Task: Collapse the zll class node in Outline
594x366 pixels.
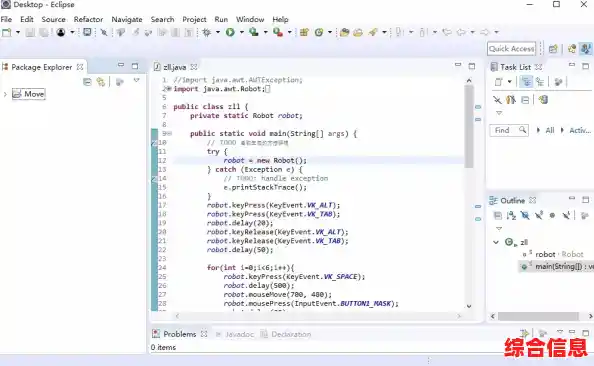Action: 496,242
